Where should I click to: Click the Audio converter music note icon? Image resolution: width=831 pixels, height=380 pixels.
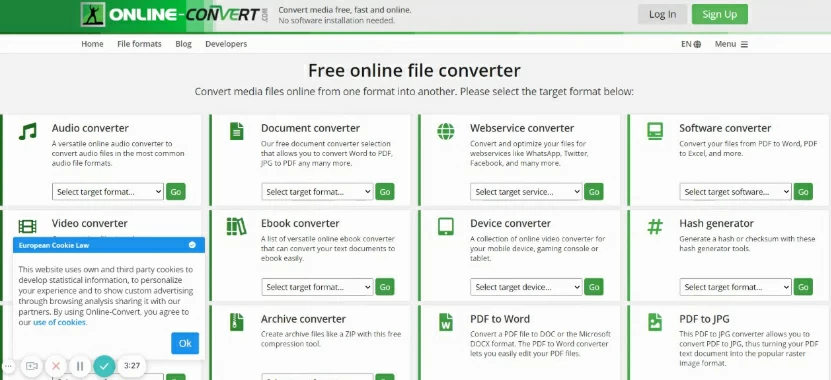pyautogui.click(x=28, y=131)
